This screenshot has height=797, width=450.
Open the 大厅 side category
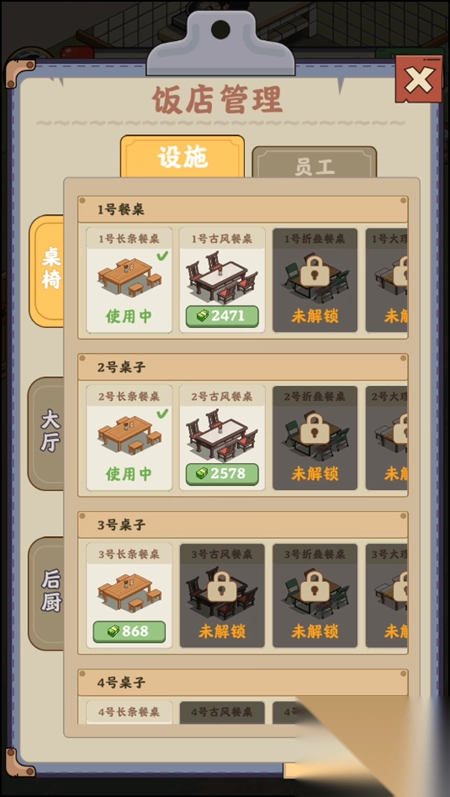[x=47, y=433]
